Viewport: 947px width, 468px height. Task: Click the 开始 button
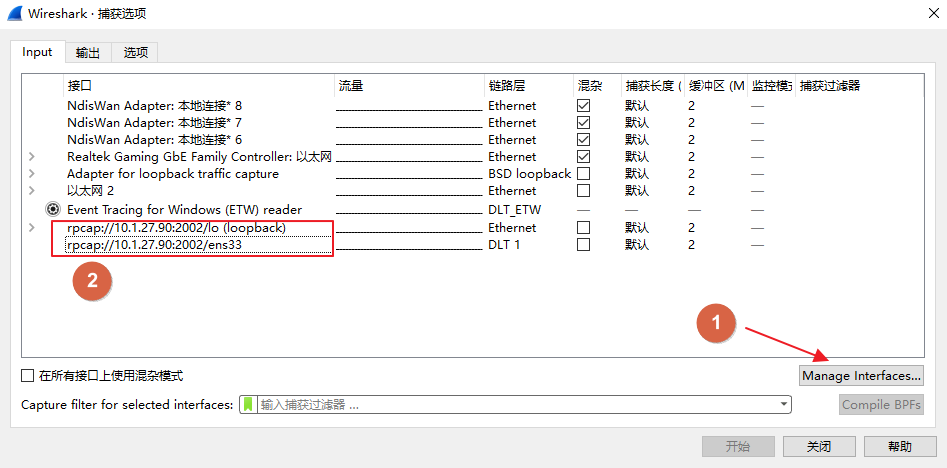pyautogui.click(x=738, y=447)
